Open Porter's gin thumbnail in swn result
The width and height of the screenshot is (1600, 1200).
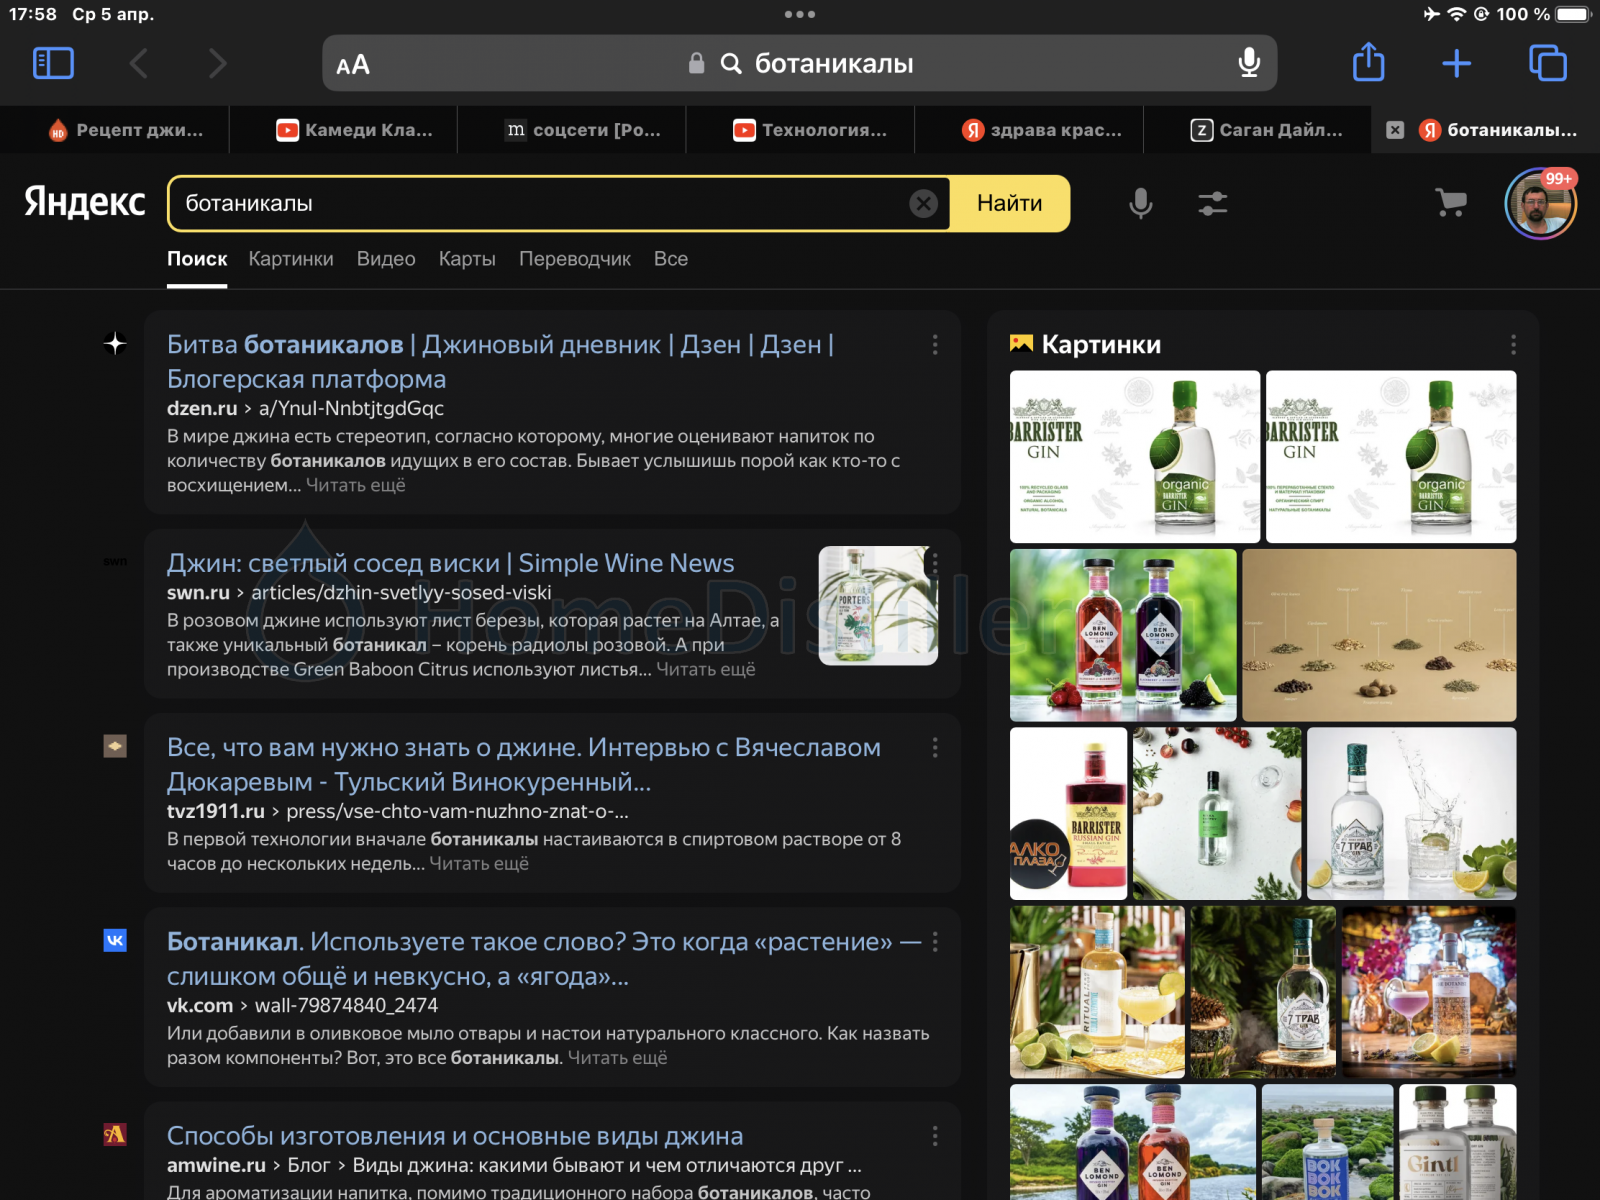click(x=878, y=605)
